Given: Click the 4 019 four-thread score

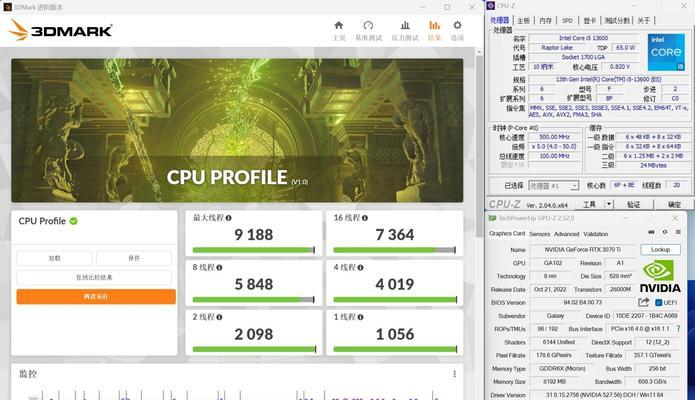Looking at the screenshot, I should [394, 284].
